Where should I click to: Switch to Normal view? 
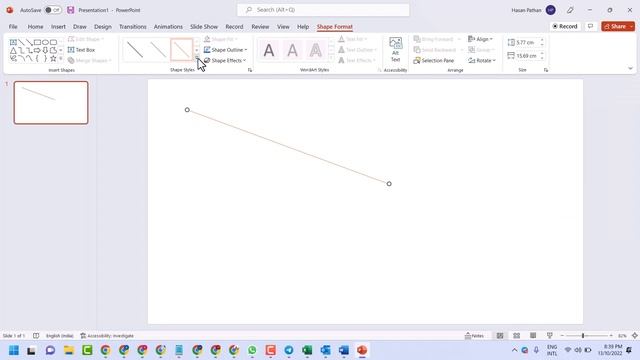500,336
